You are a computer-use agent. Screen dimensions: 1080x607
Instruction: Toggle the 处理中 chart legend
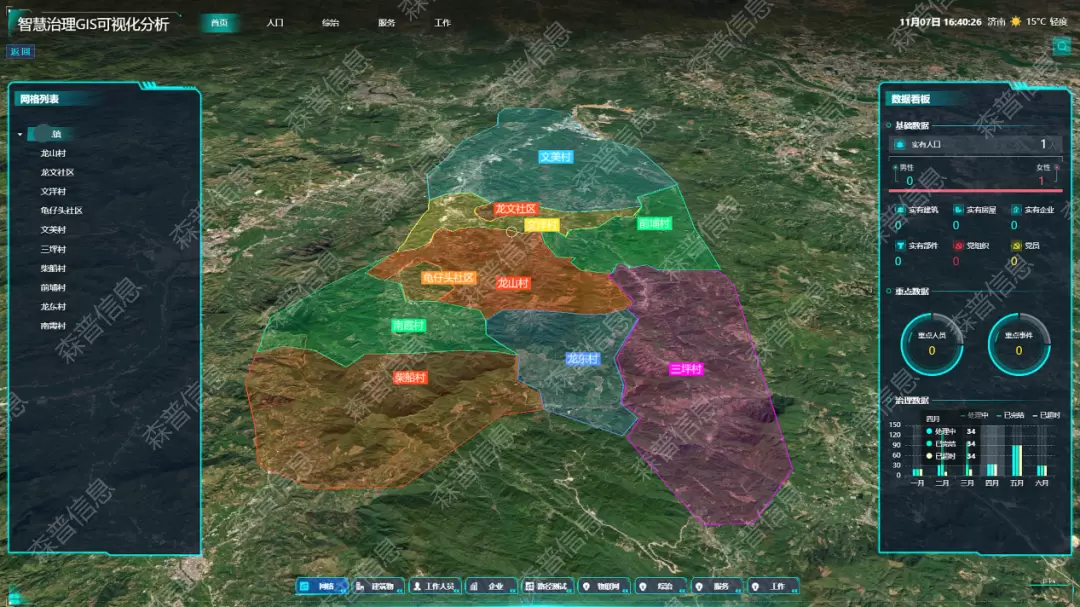pos(975,415)
